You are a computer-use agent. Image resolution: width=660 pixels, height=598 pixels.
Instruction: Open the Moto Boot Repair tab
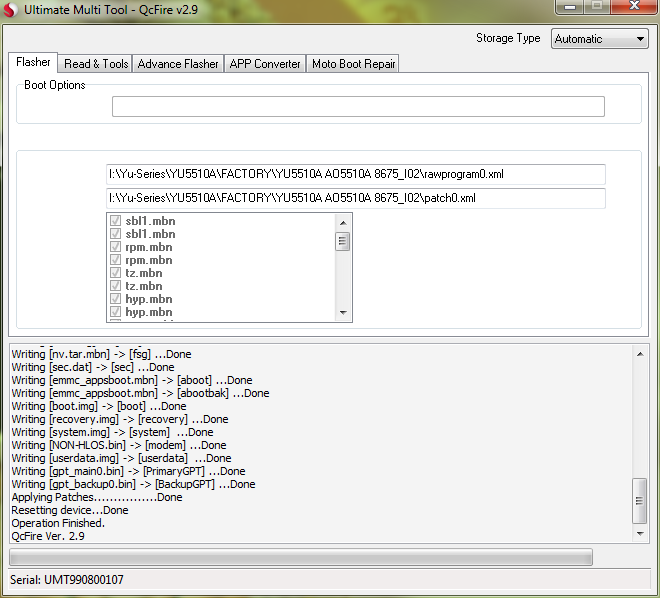(353, 64)
